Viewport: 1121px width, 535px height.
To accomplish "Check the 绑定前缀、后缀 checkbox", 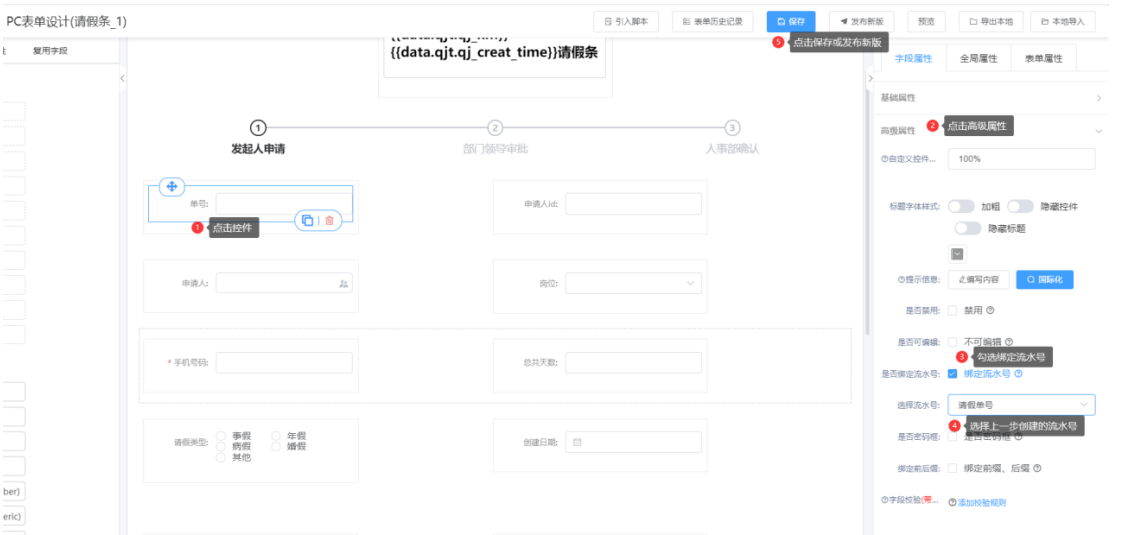I will [x=952, y=468].
